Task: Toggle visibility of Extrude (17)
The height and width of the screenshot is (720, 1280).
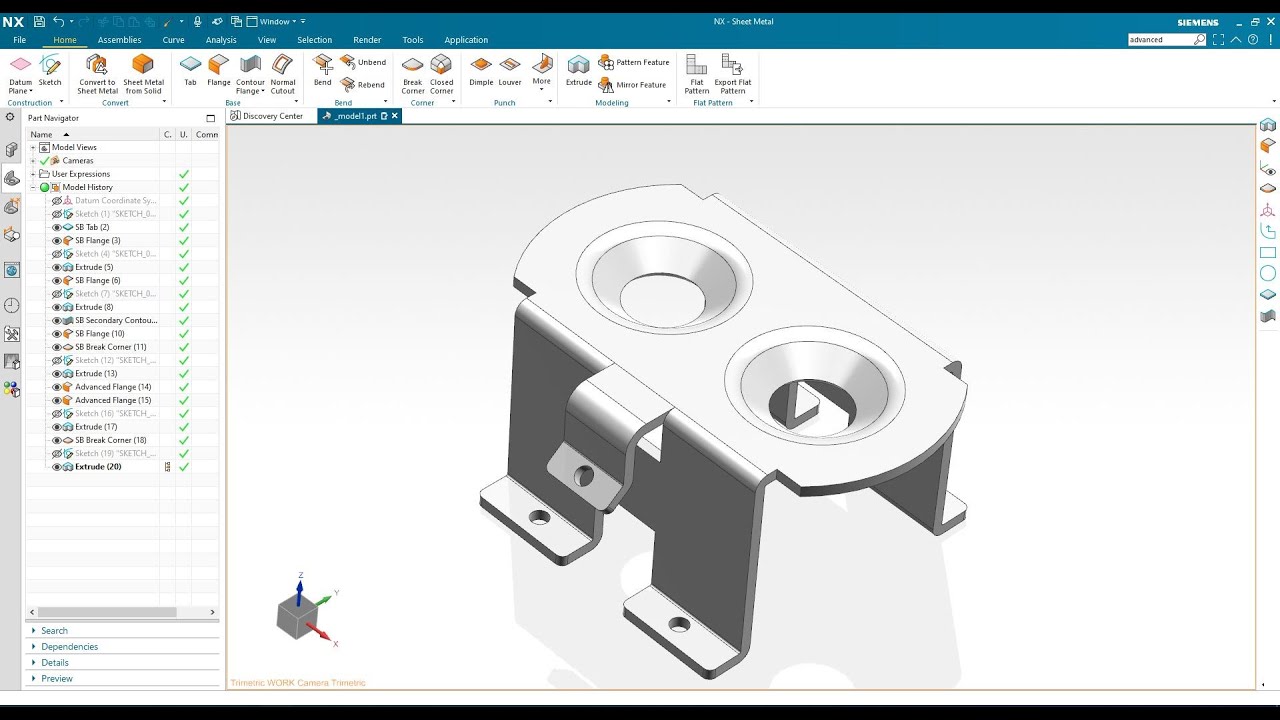Action: click(57, 427)
